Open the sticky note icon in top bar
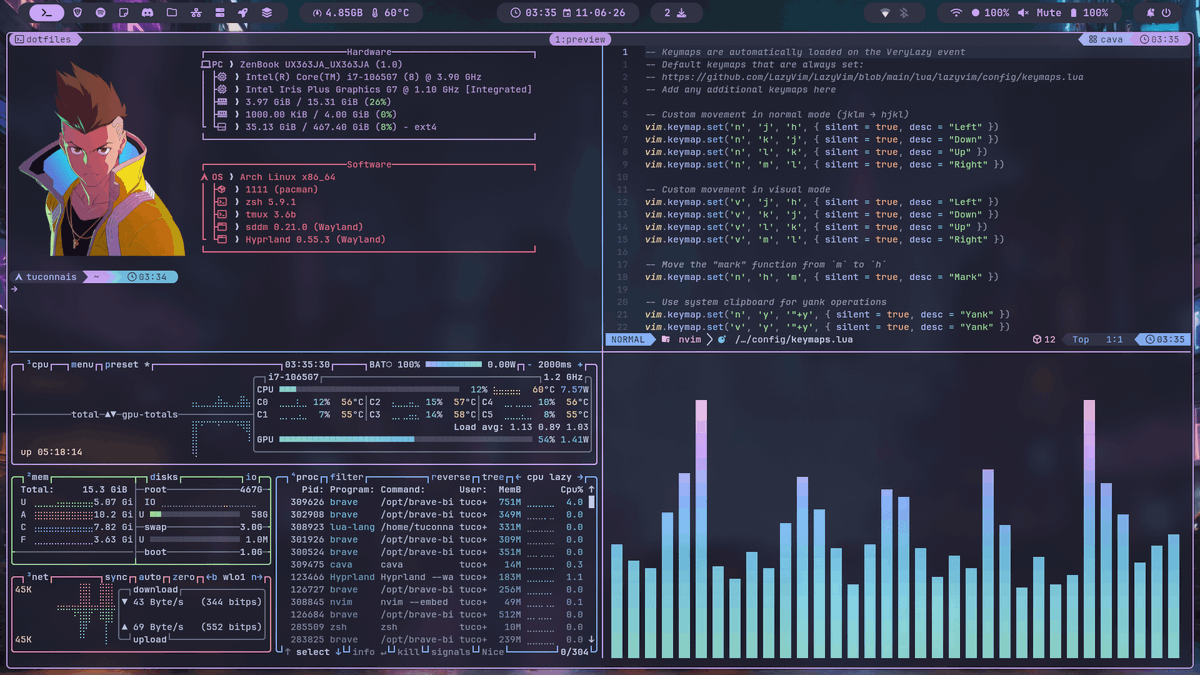 click(124, 13)
